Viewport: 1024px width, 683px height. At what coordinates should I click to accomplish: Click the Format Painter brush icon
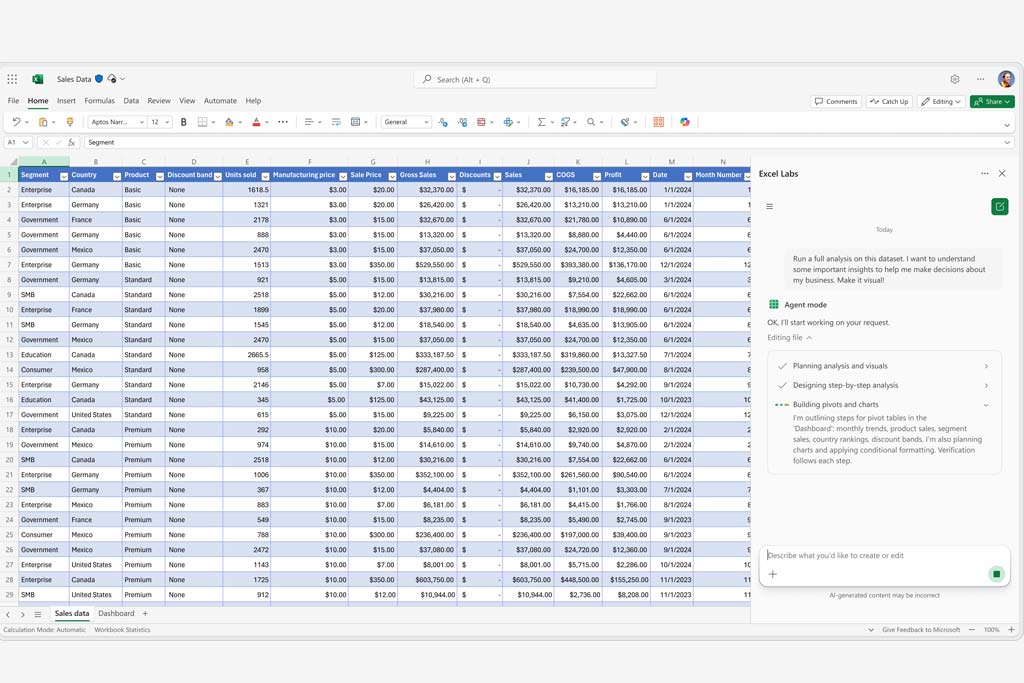point(69,122)
